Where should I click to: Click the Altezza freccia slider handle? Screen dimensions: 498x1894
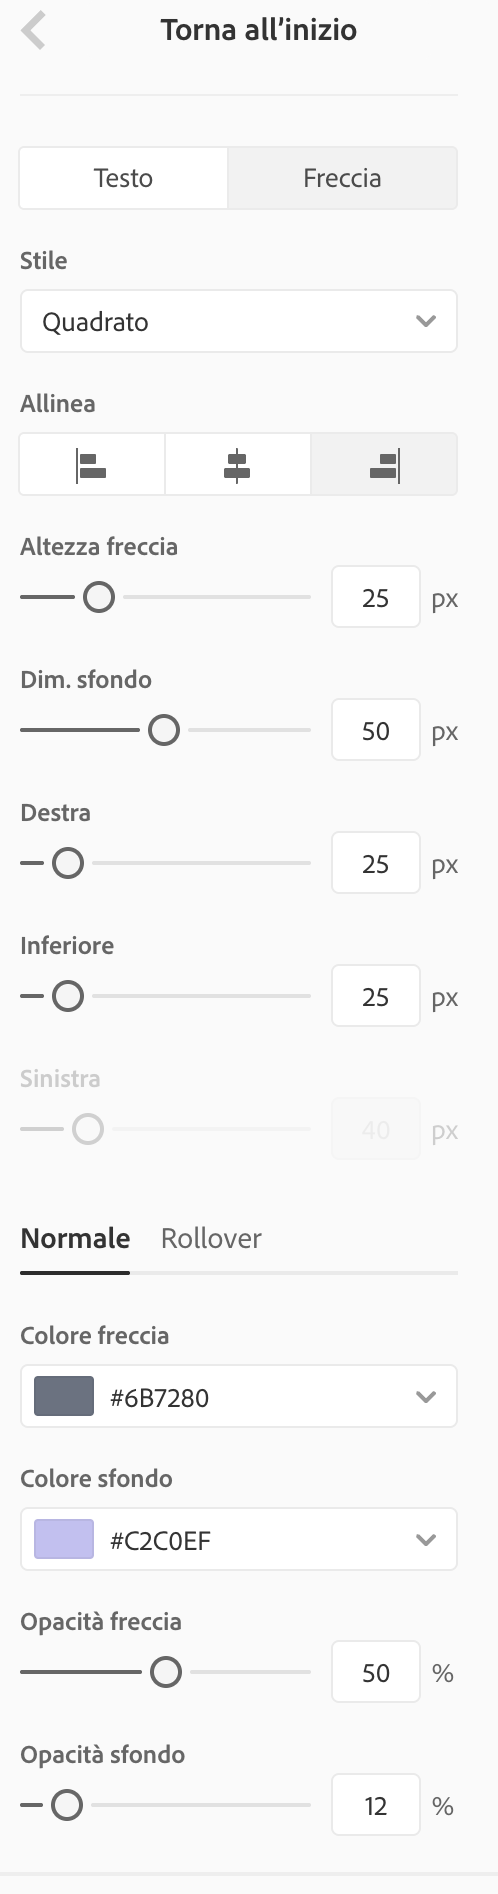[x=98, y=597]
